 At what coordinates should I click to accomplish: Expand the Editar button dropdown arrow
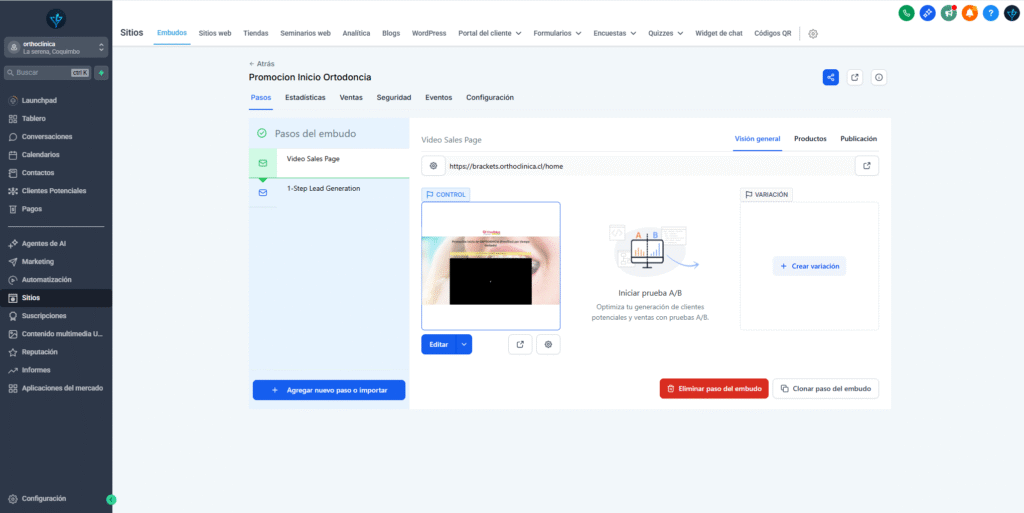tap(463, 344)
